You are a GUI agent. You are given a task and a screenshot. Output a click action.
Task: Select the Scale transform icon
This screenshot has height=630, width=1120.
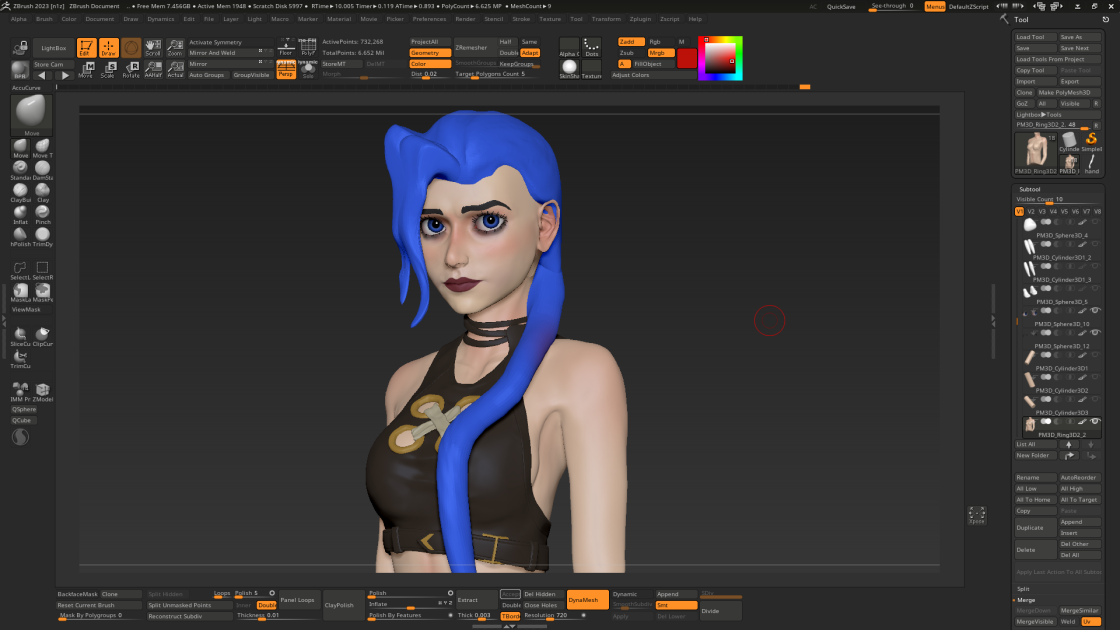[109, 69]
